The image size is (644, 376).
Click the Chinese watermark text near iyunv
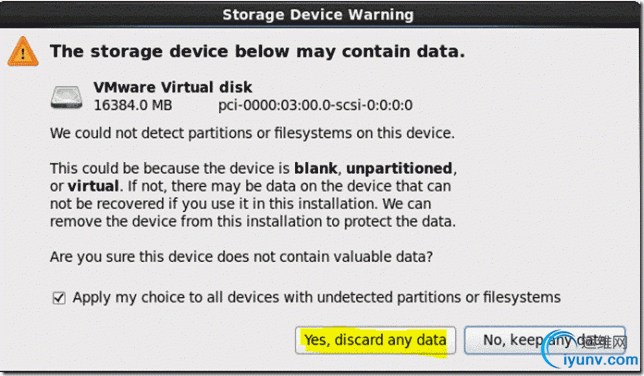tap(604, 341)
